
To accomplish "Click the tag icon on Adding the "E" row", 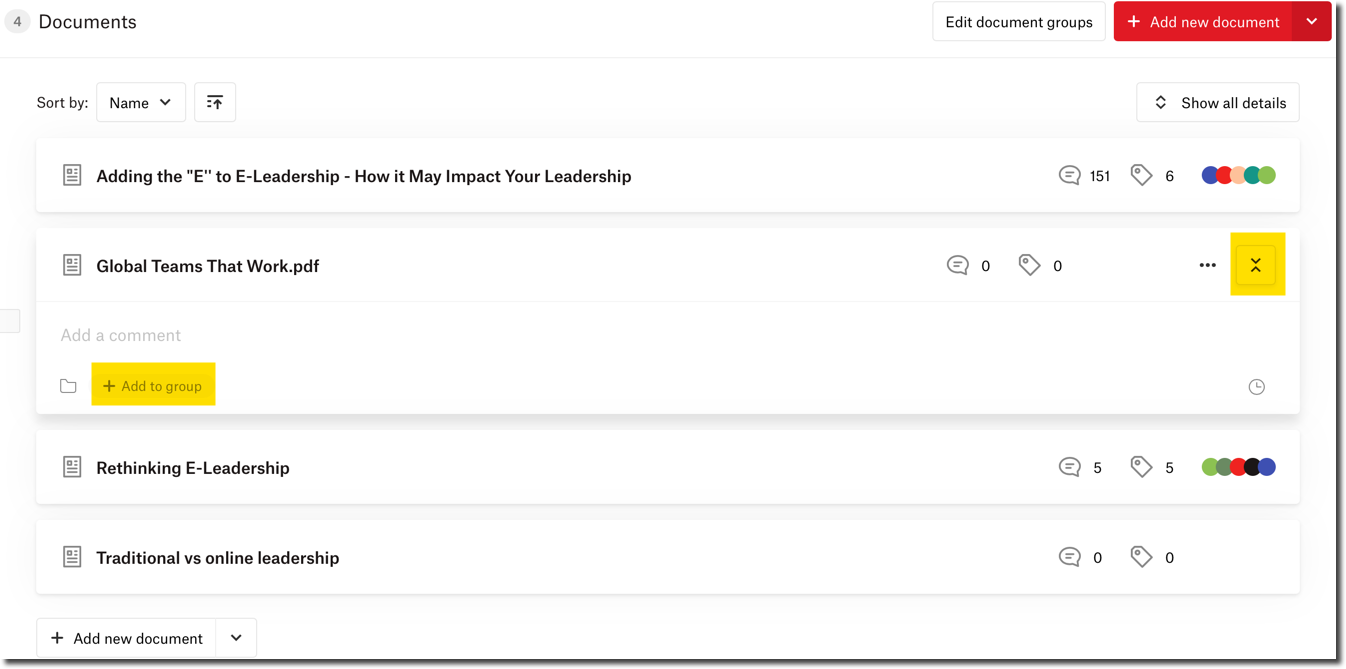I will click(x=1141, y=176).
